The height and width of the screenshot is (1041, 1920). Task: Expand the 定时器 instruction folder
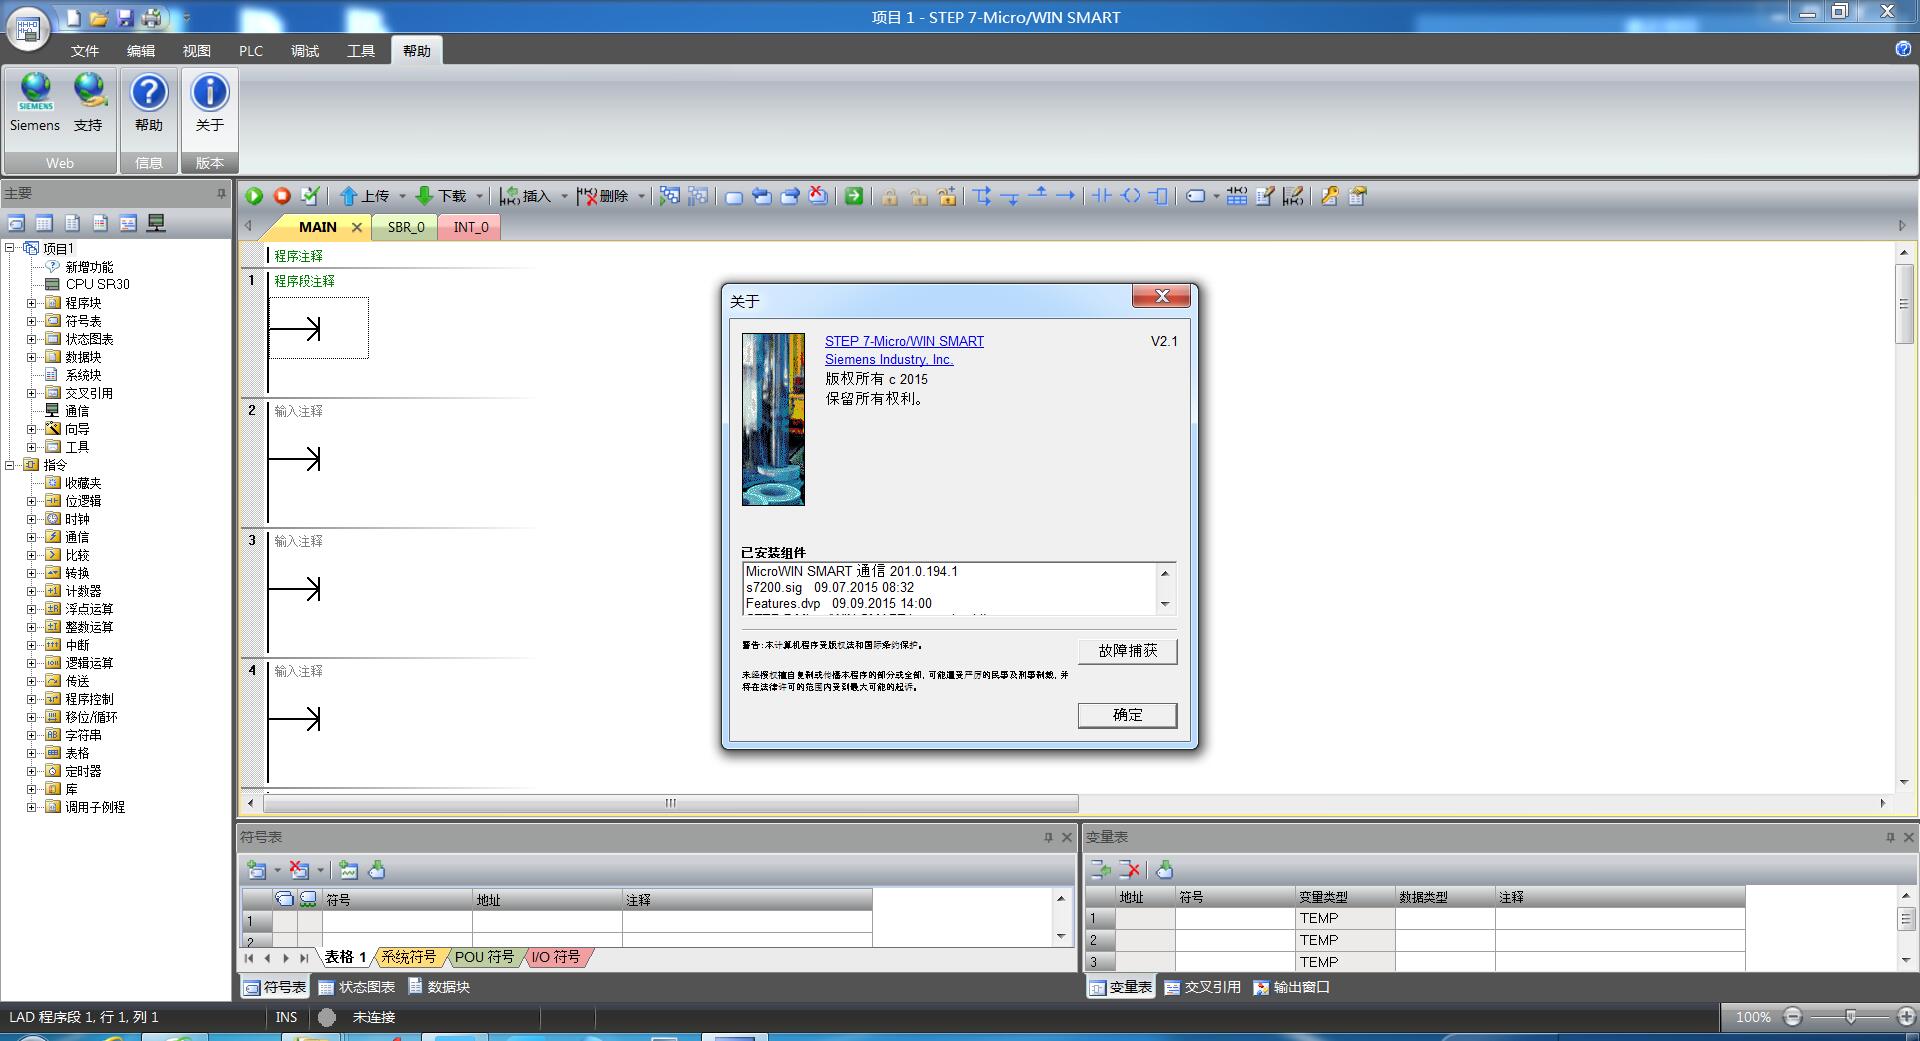[x=32, y=771]
